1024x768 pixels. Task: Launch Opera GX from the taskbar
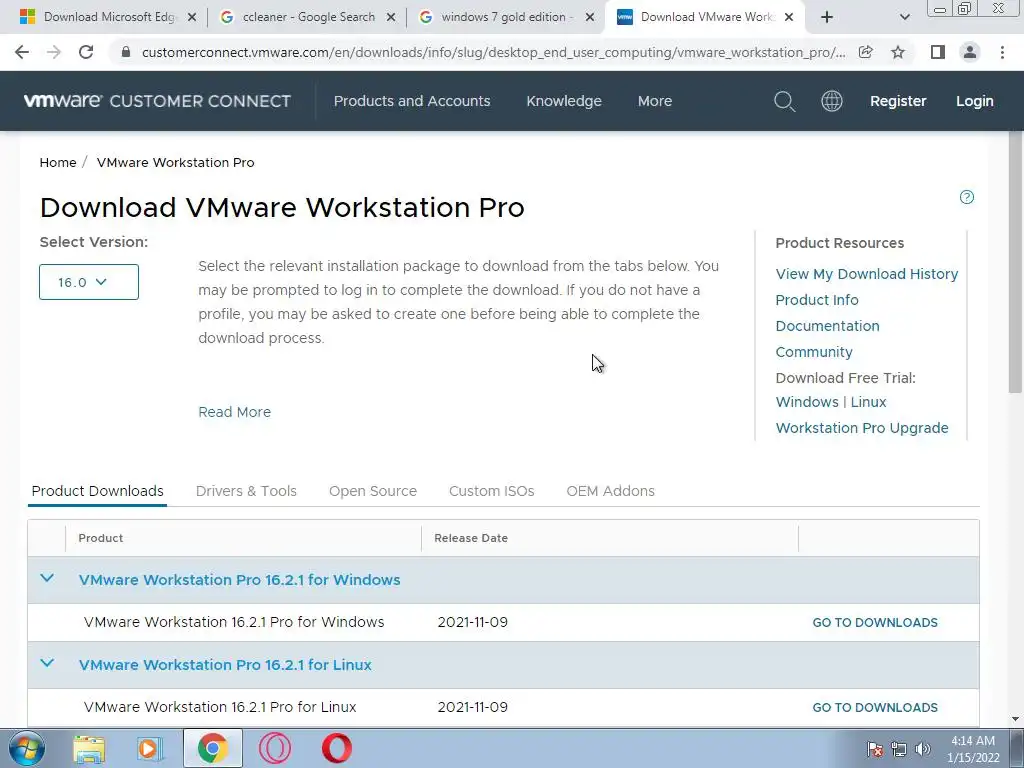[275, 748]
